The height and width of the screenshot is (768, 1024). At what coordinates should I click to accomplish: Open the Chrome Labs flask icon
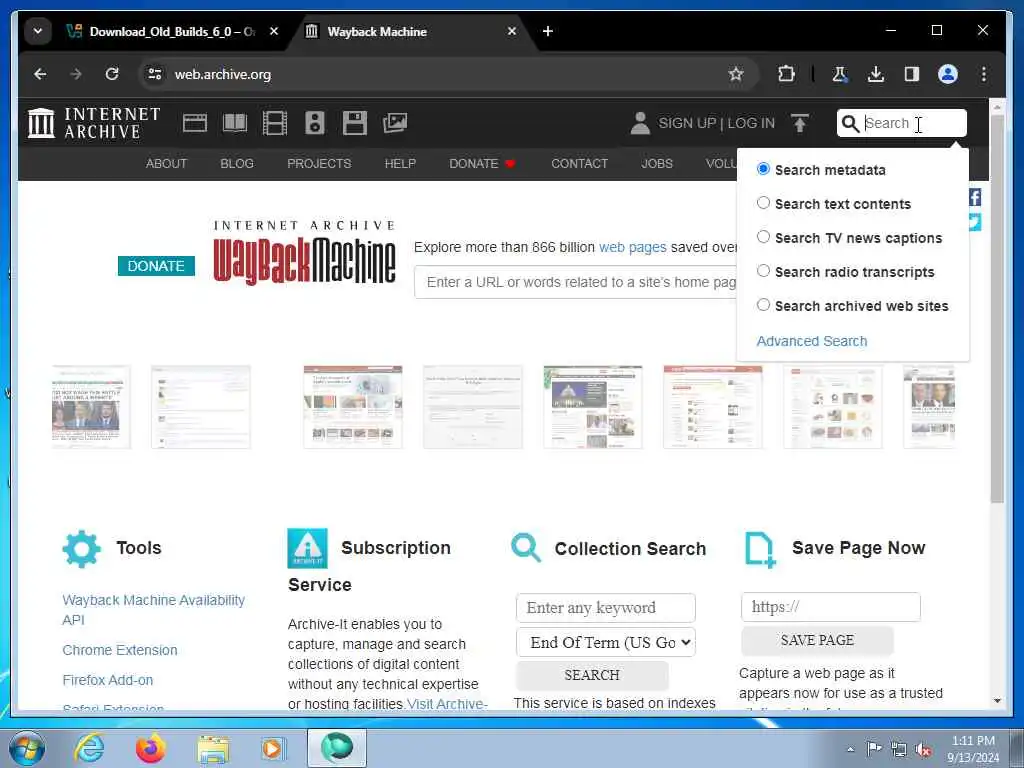click(x=839, y=74)
